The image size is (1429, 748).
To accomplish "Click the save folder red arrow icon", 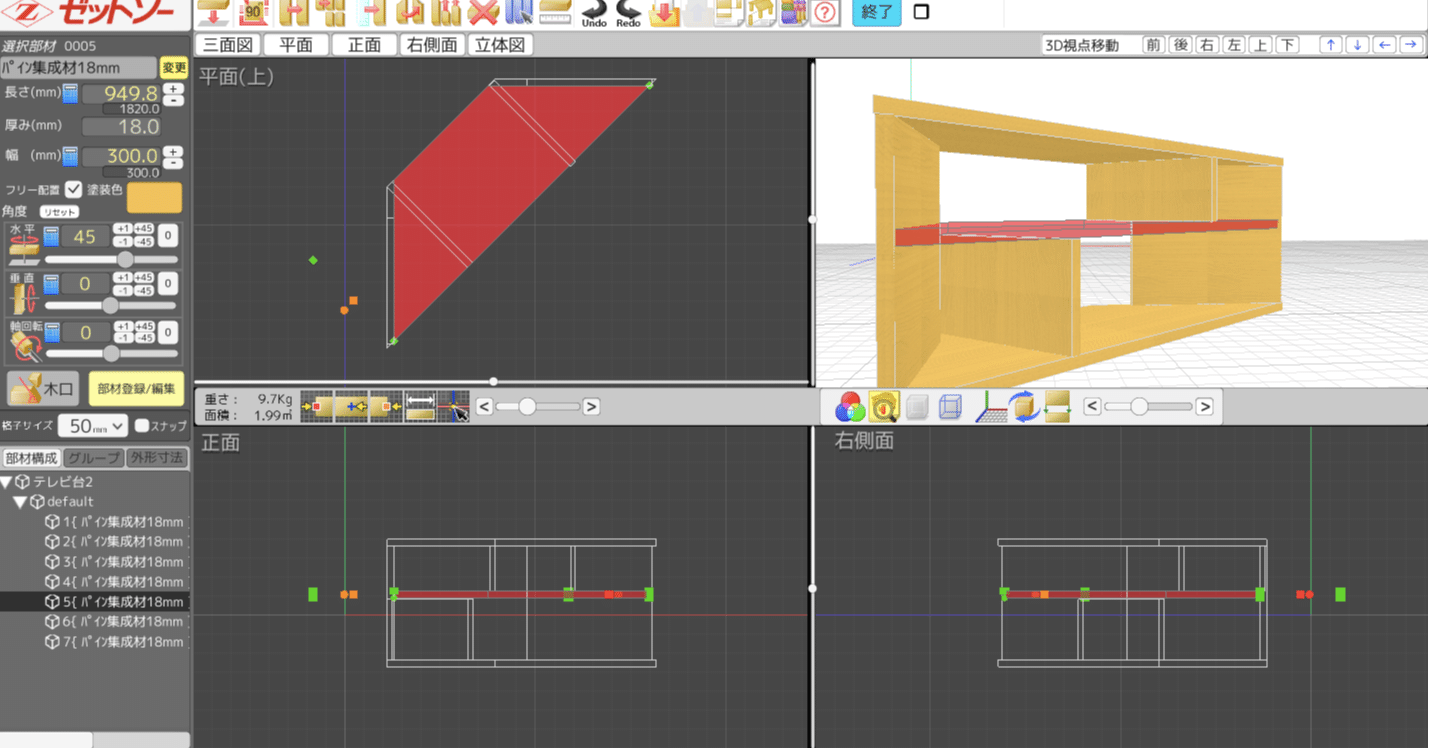I will (662, 13).
